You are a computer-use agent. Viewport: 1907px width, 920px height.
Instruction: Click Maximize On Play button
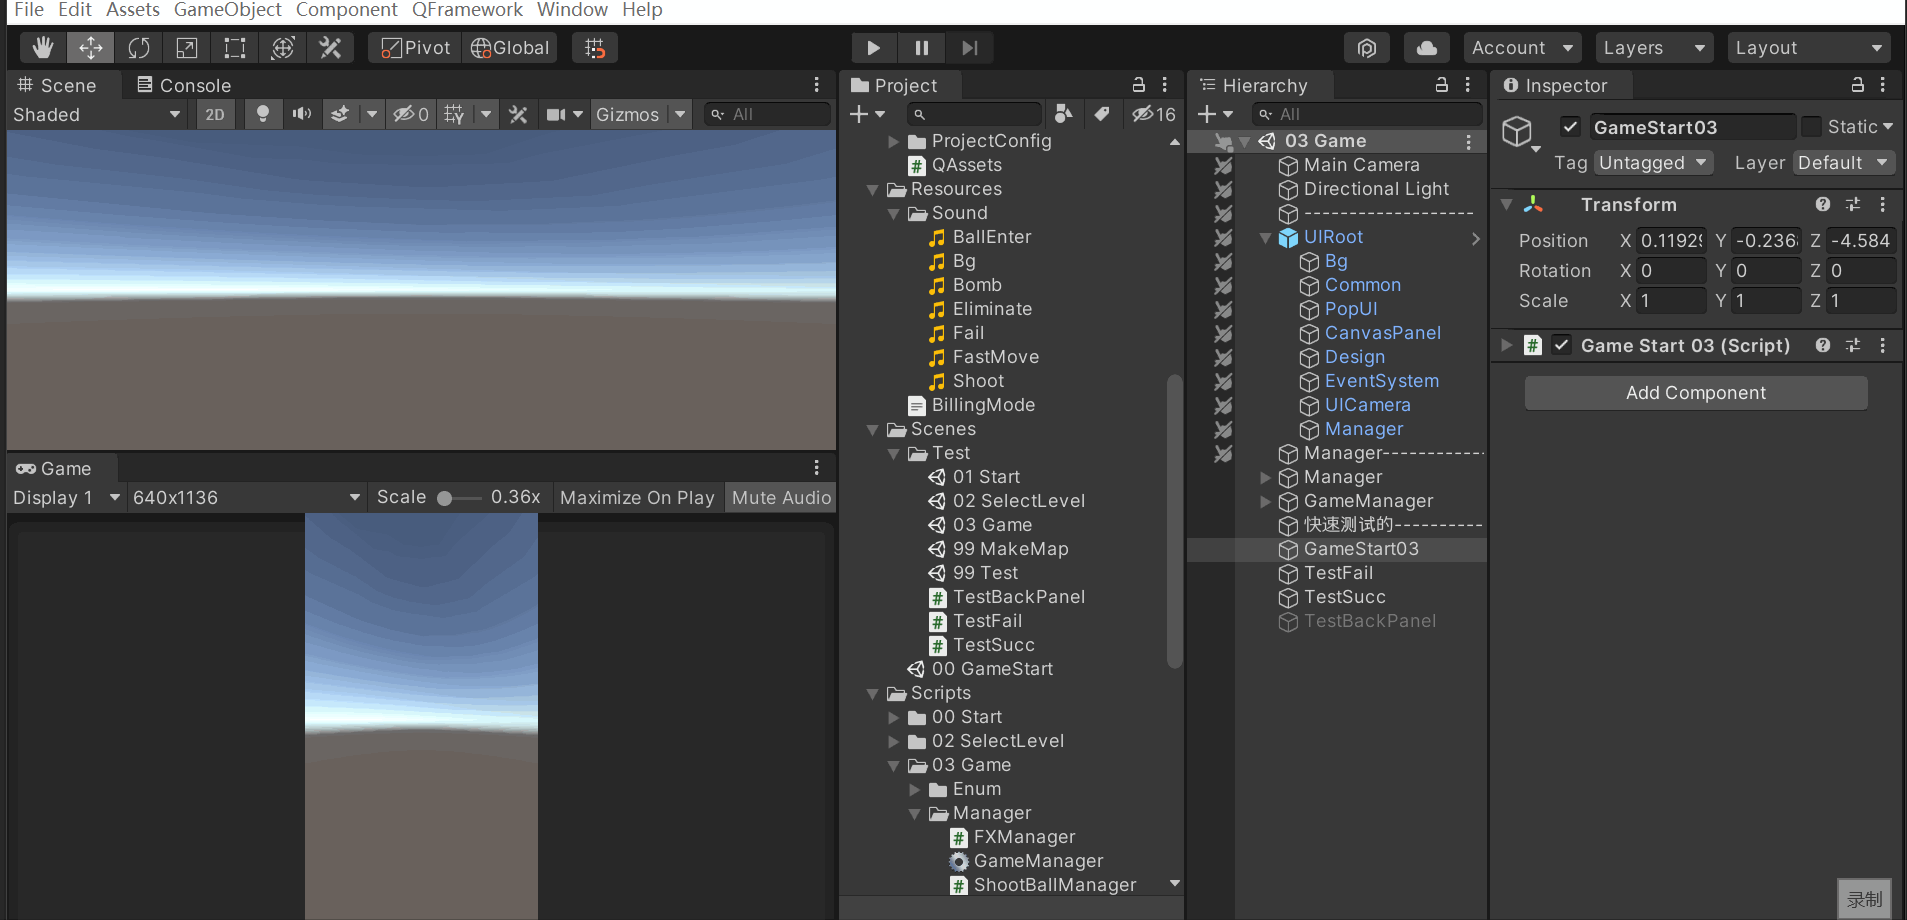[x=637, y=497]
